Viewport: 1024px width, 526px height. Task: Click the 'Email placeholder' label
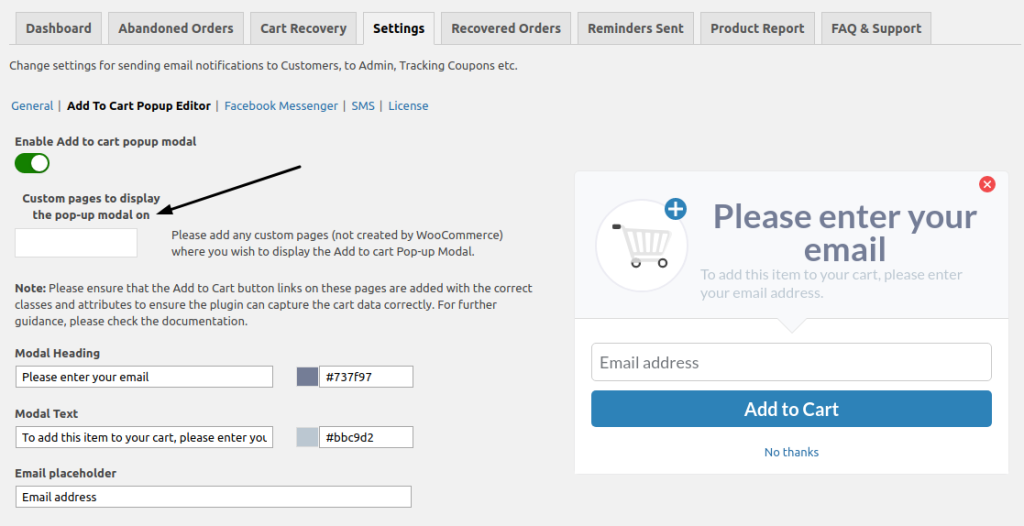point(65,473)
